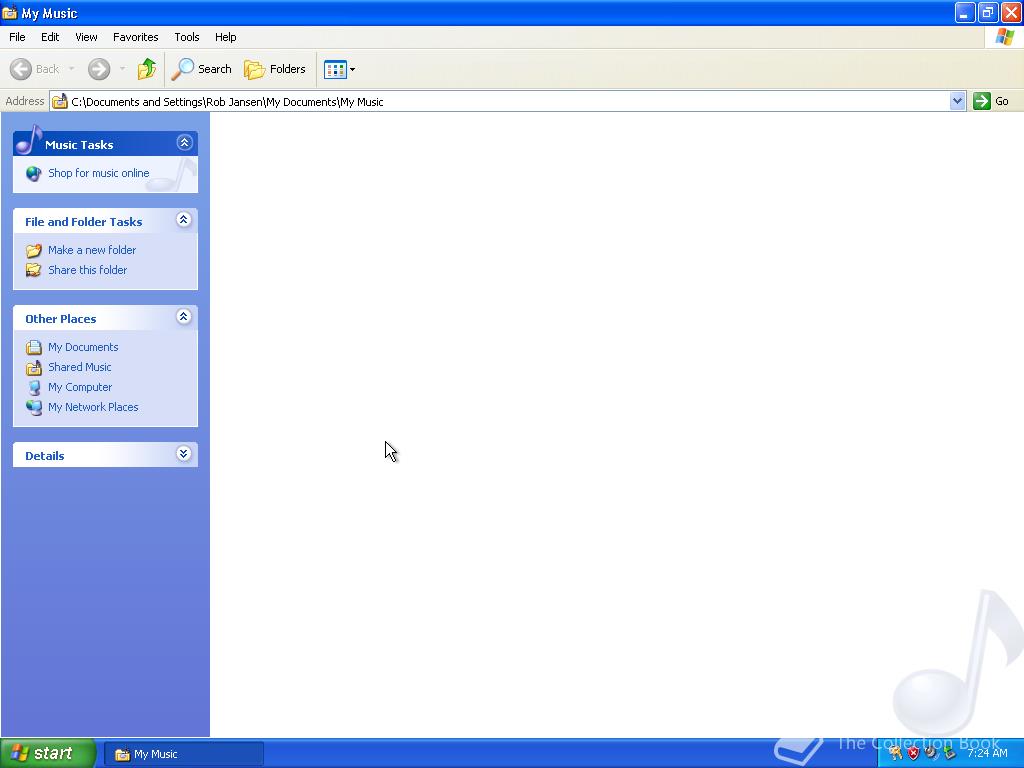Minimize the My Music window

965,12
